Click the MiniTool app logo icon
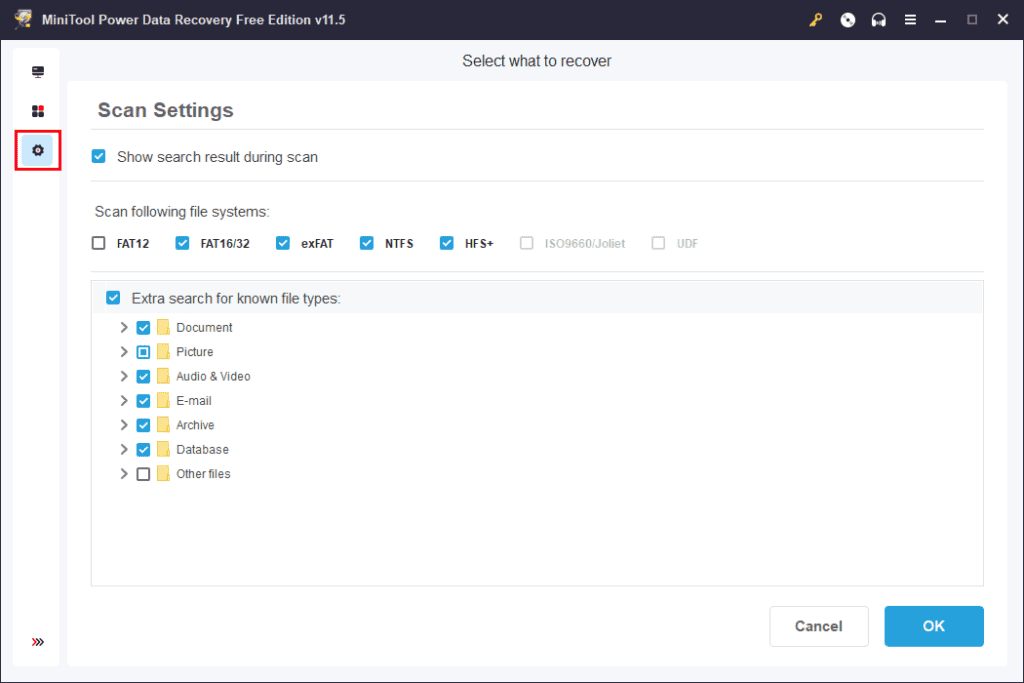 click(x=24, y=19)
